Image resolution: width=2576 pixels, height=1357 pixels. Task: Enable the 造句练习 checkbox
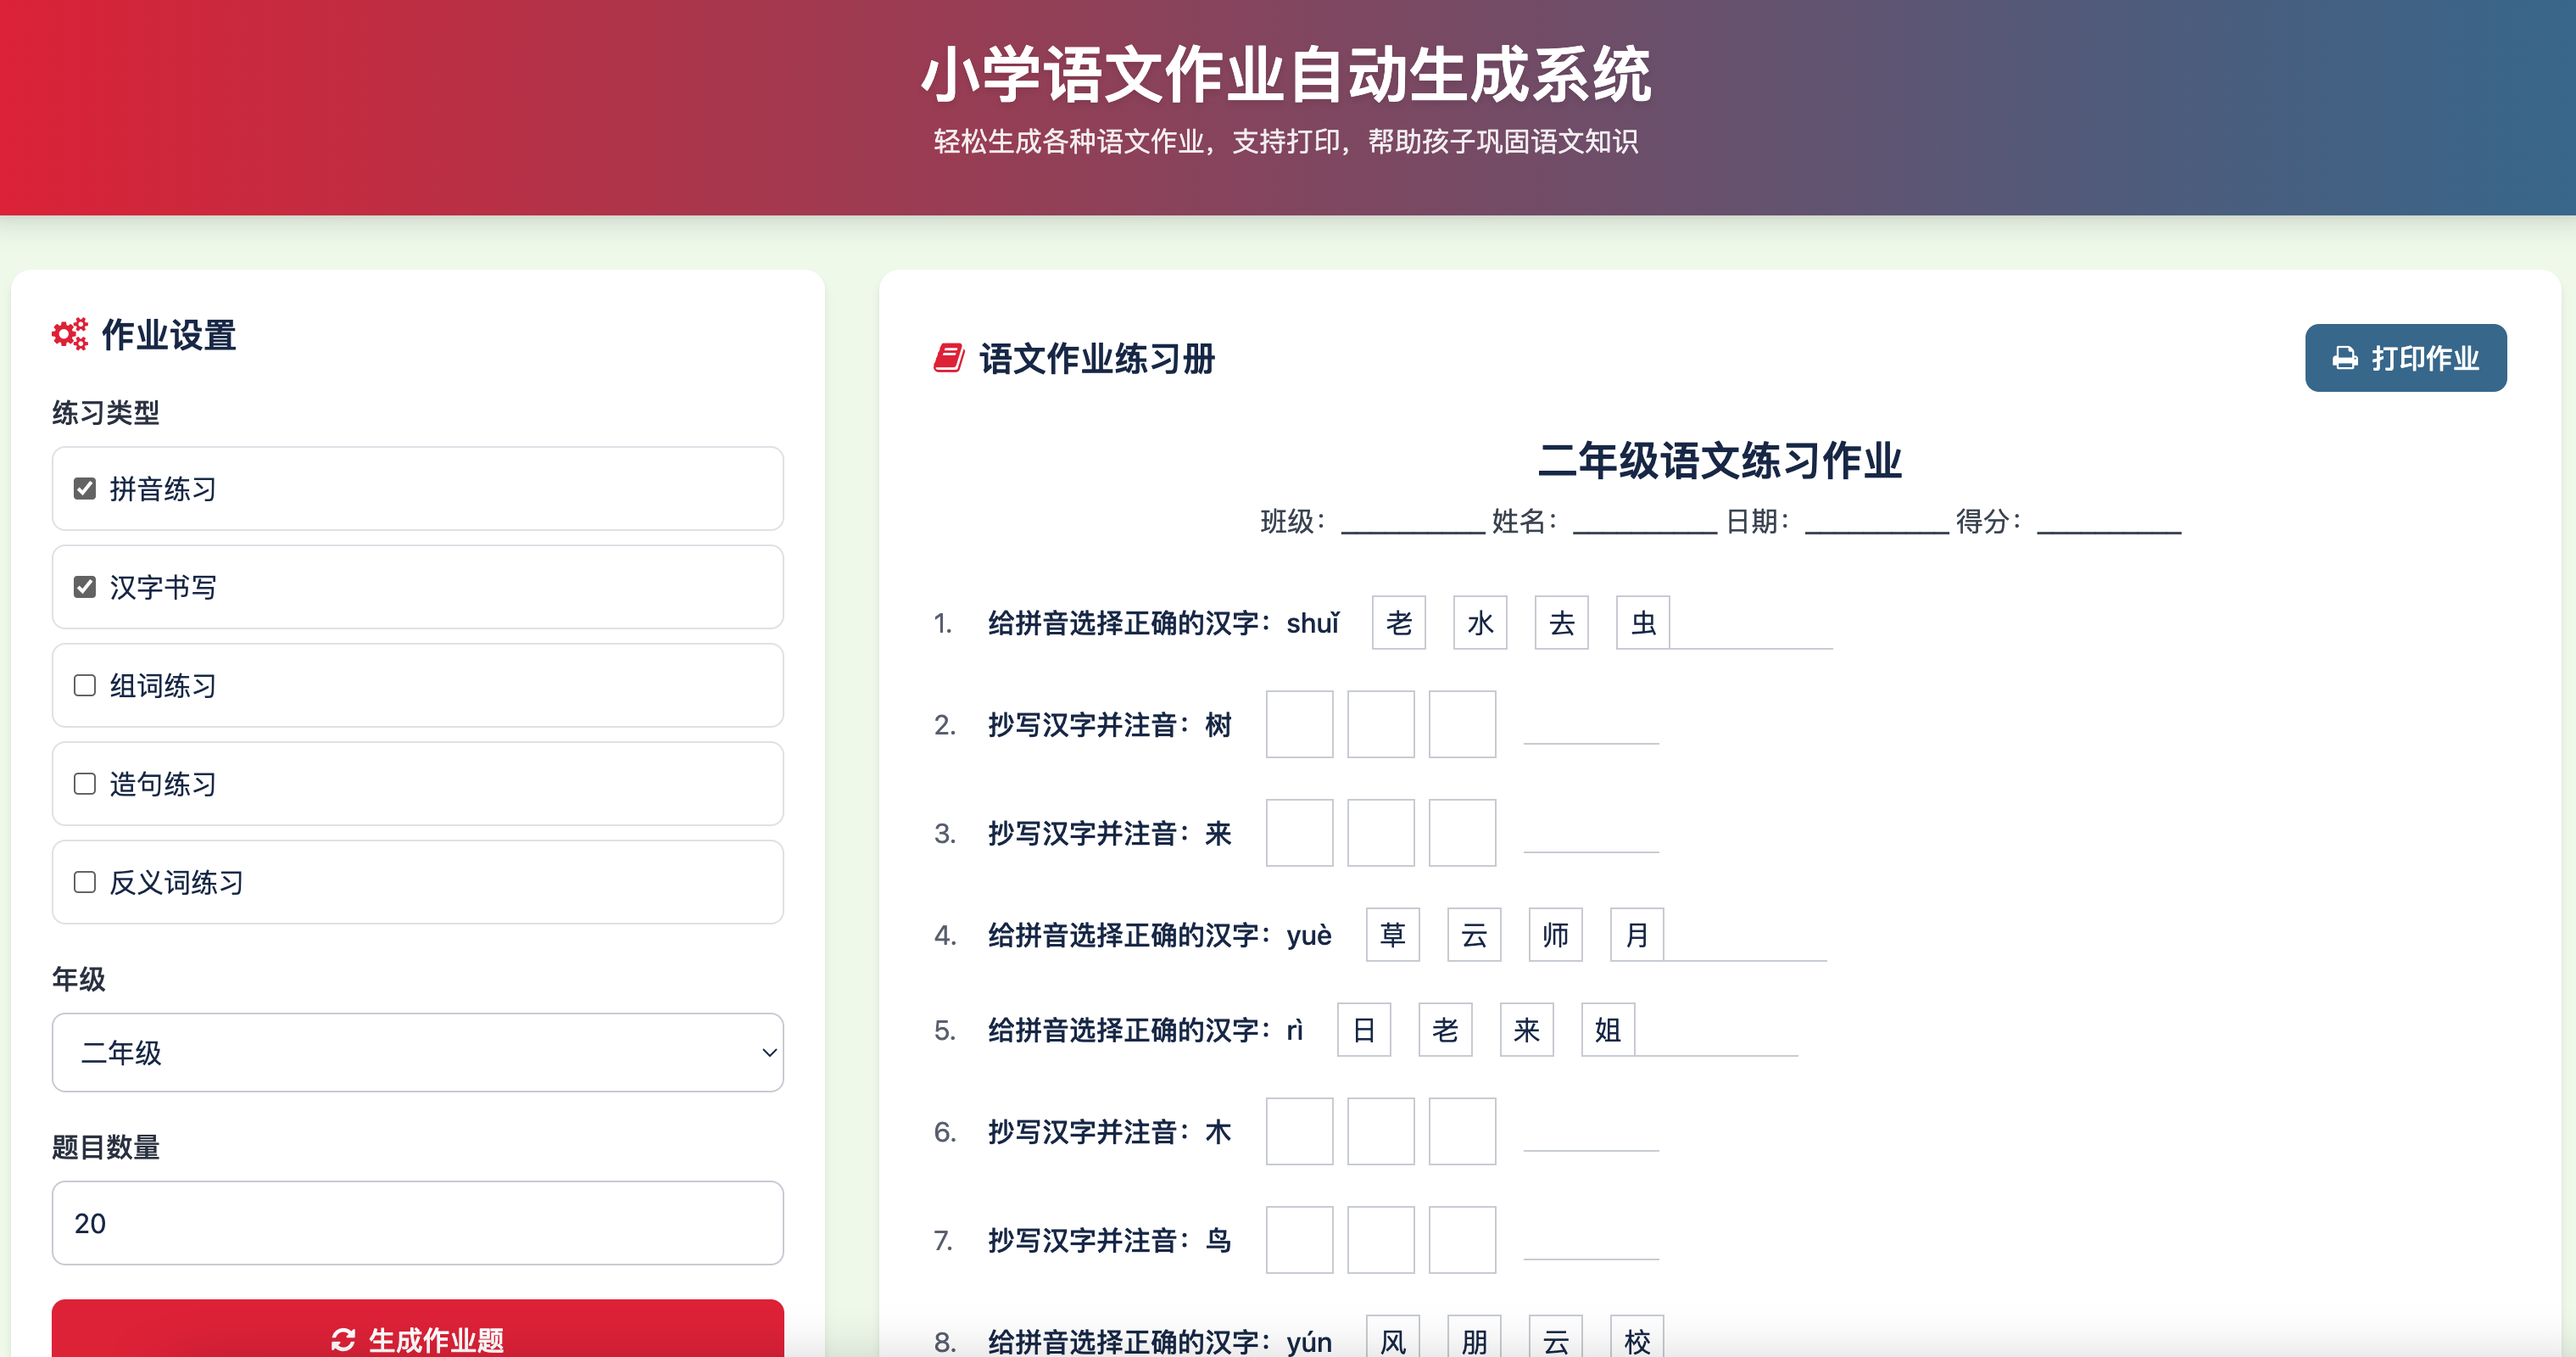coord(85,783)
